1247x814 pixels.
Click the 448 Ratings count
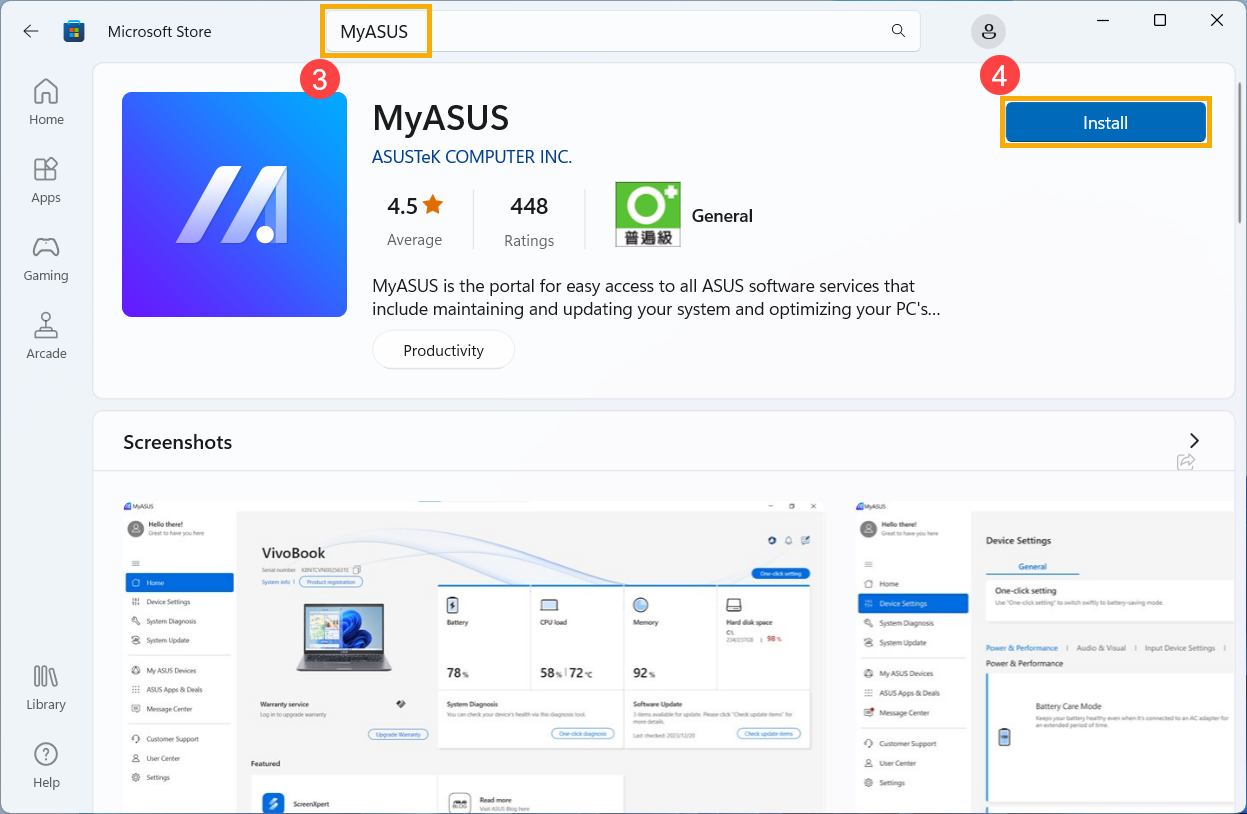(x=529, y=220)
